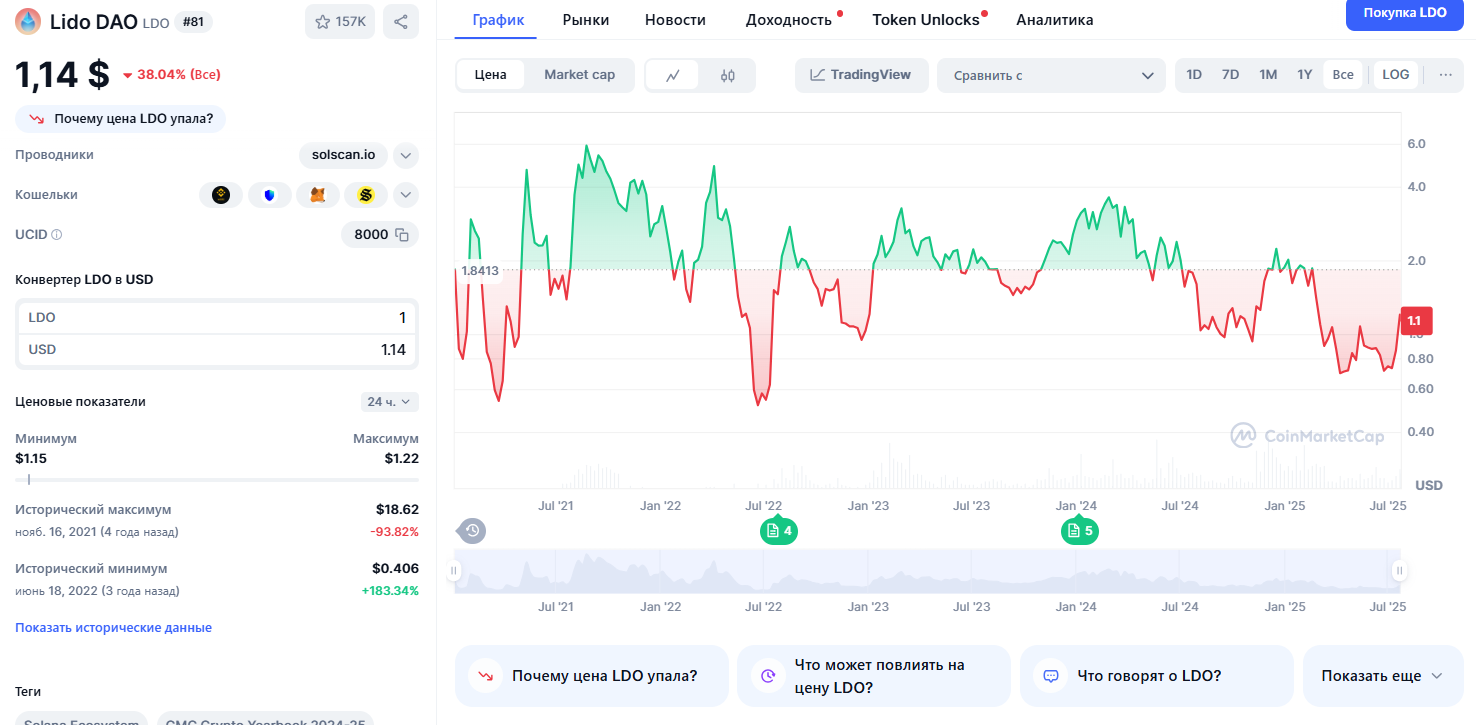Open the solscan.io explorer link

[344, 155]
